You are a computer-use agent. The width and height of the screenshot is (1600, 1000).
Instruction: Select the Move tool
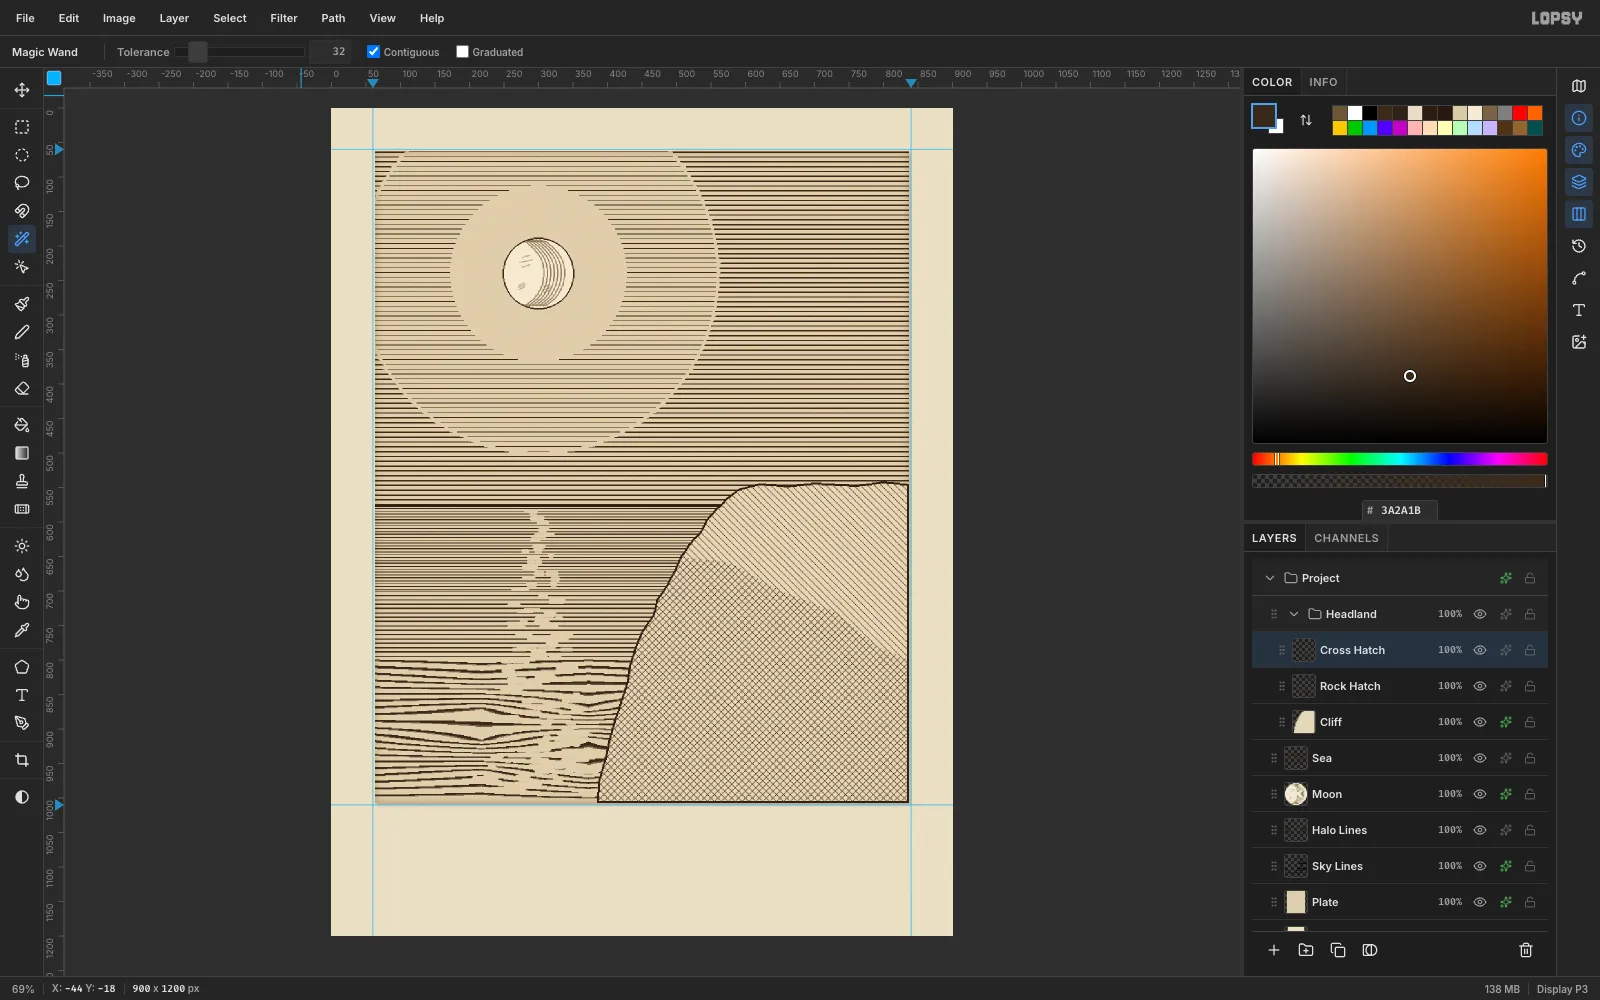(x=22, y=90)
